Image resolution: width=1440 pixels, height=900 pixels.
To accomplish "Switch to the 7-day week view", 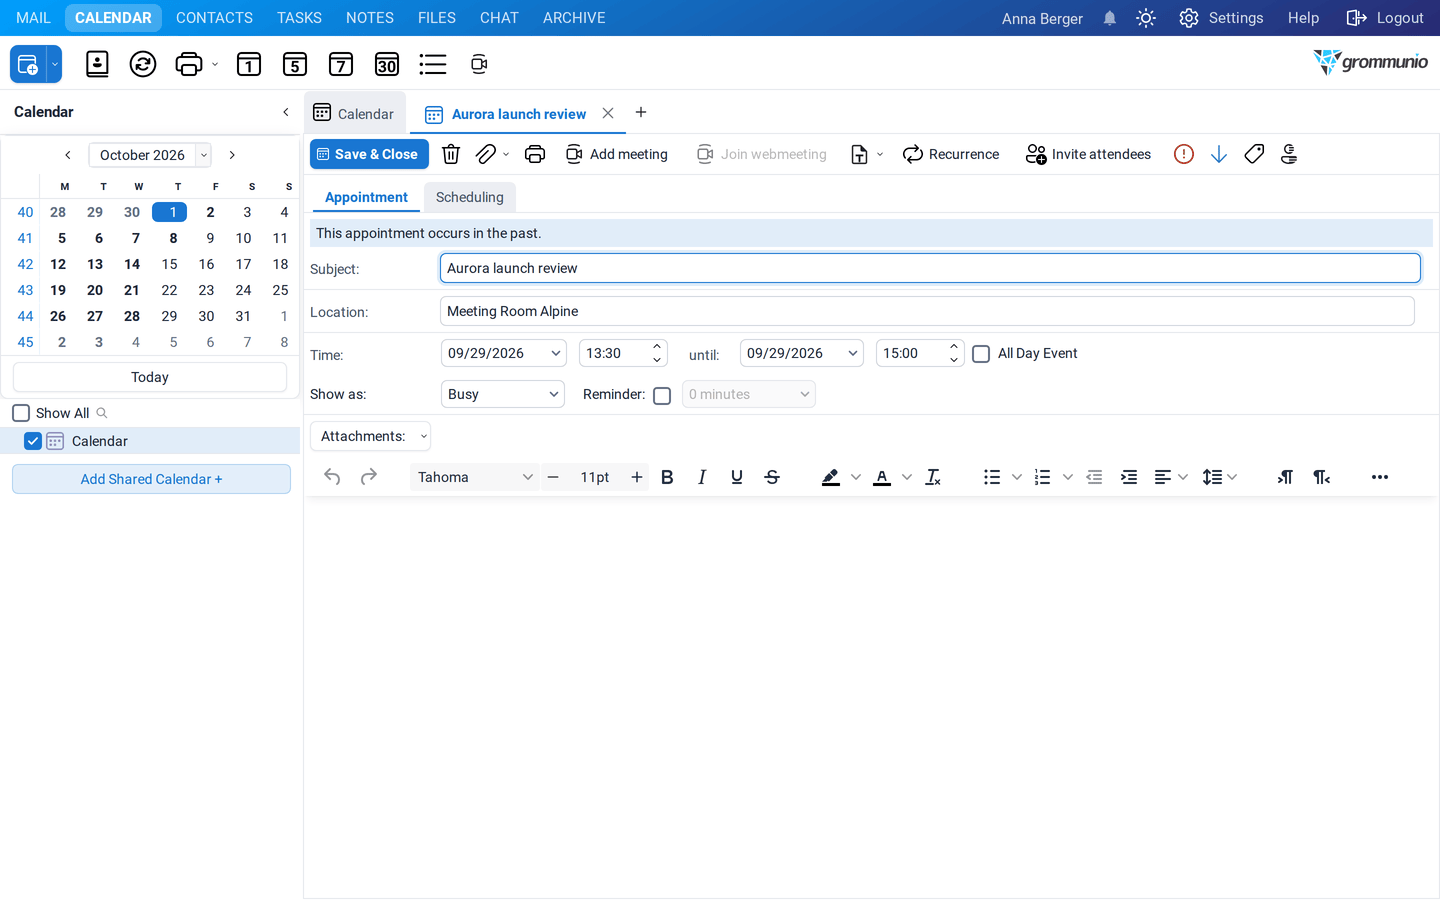I will [x=341, y=64].
